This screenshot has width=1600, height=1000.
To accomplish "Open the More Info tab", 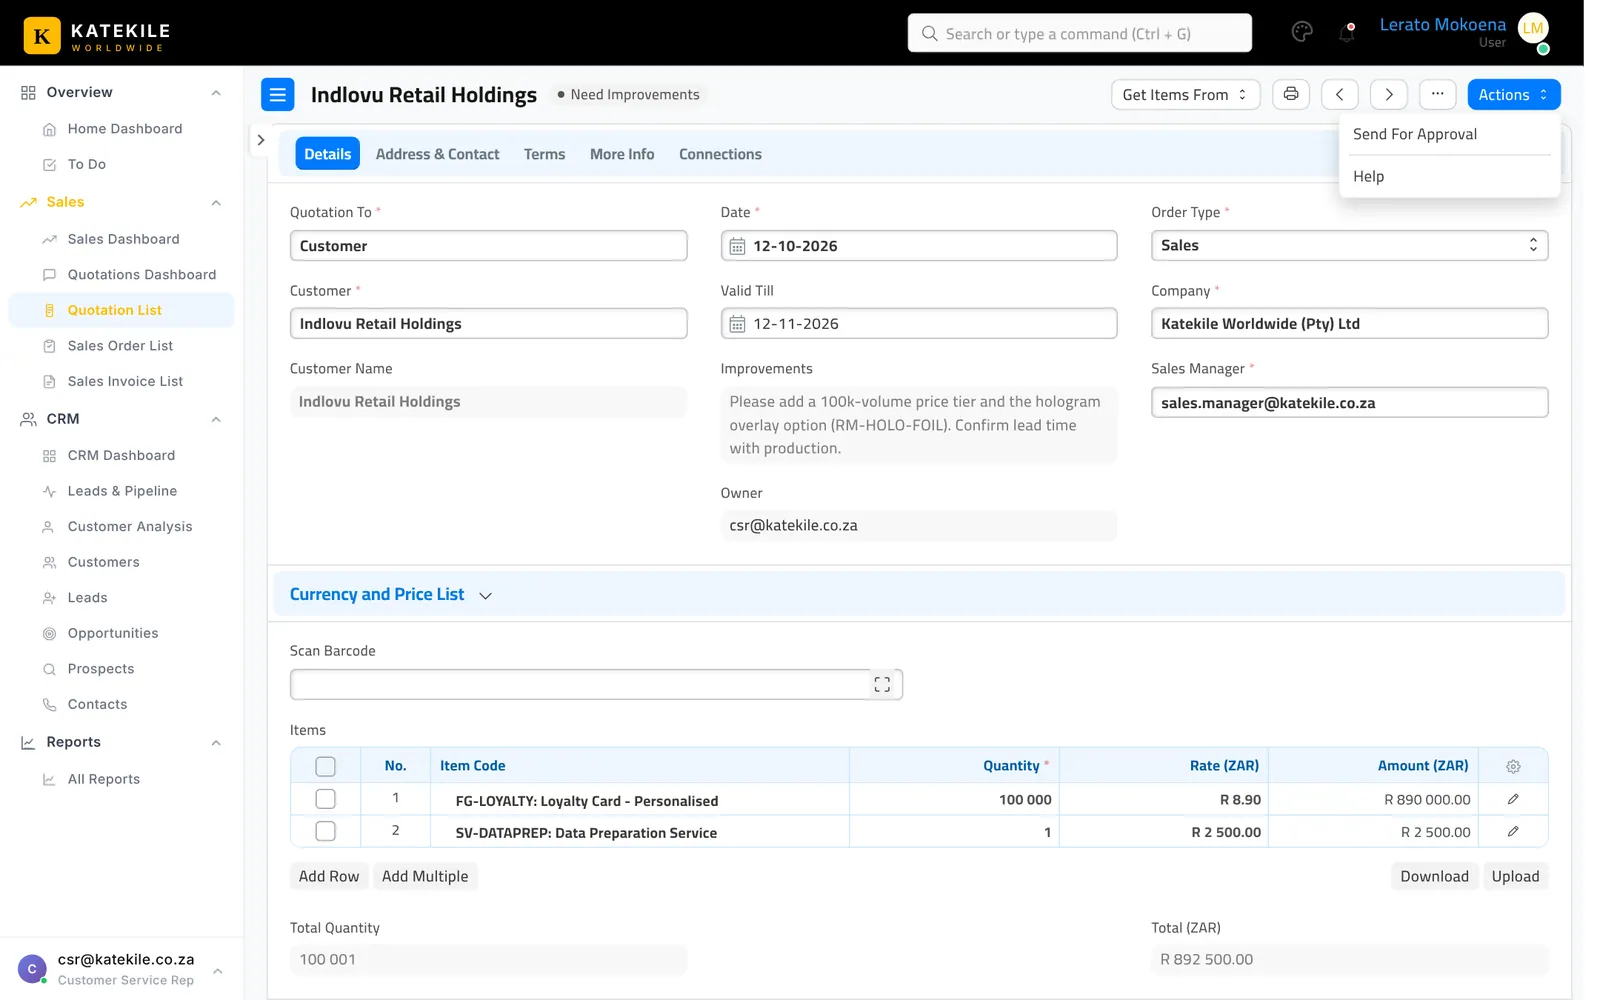I will [622, 154].
